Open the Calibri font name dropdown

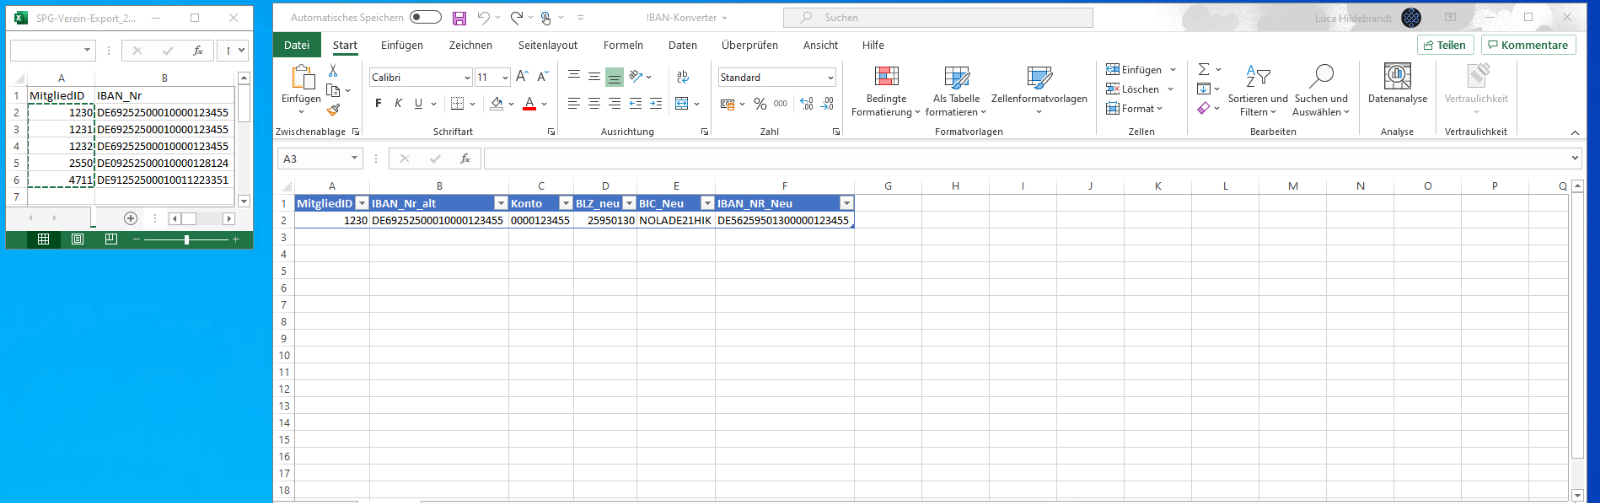[467, 77]
